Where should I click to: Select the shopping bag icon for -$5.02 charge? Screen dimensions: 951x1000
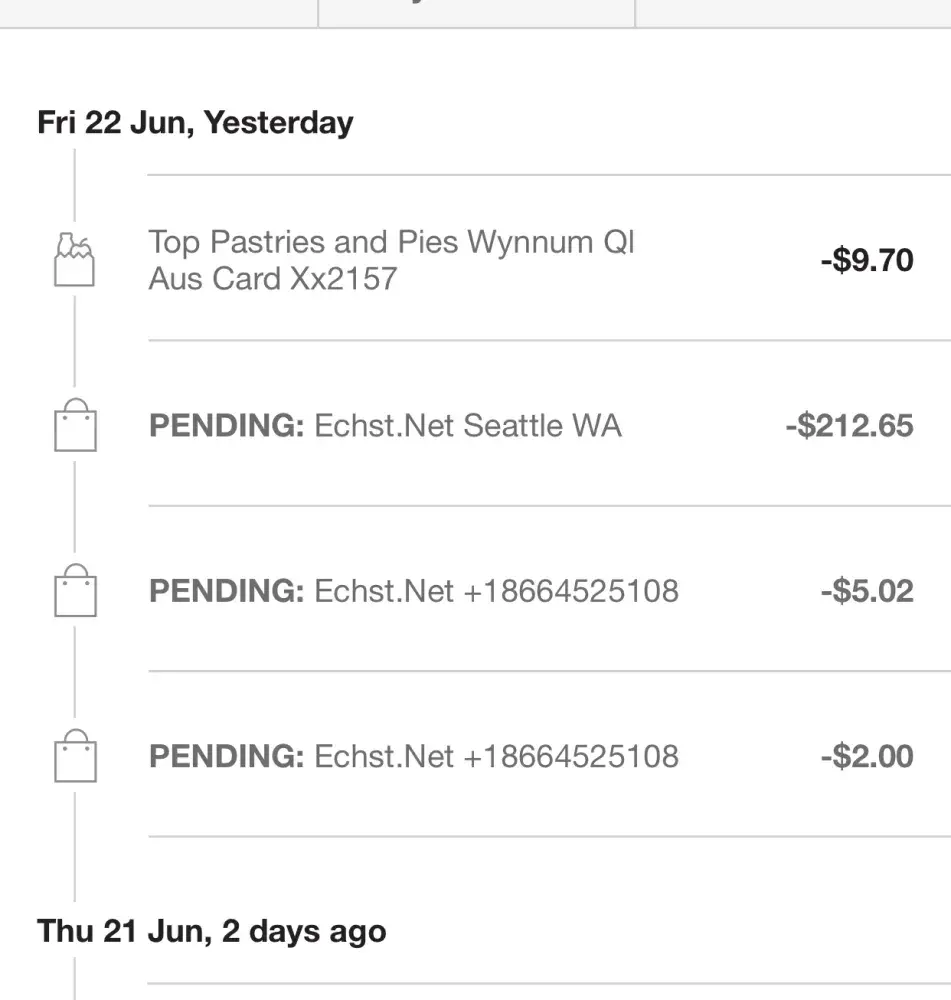tap(75, 591)
